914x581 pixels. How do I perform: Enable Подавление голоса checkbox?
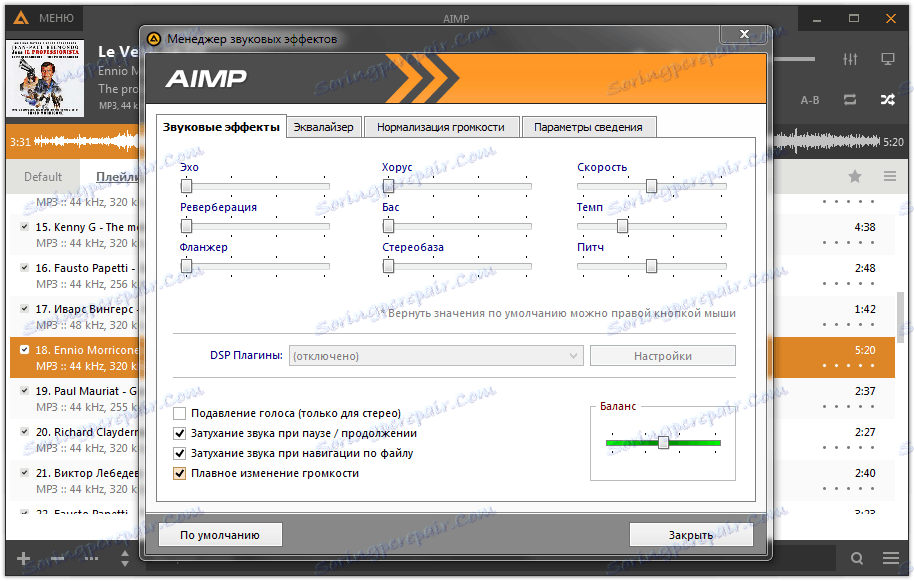click(179, 414)
